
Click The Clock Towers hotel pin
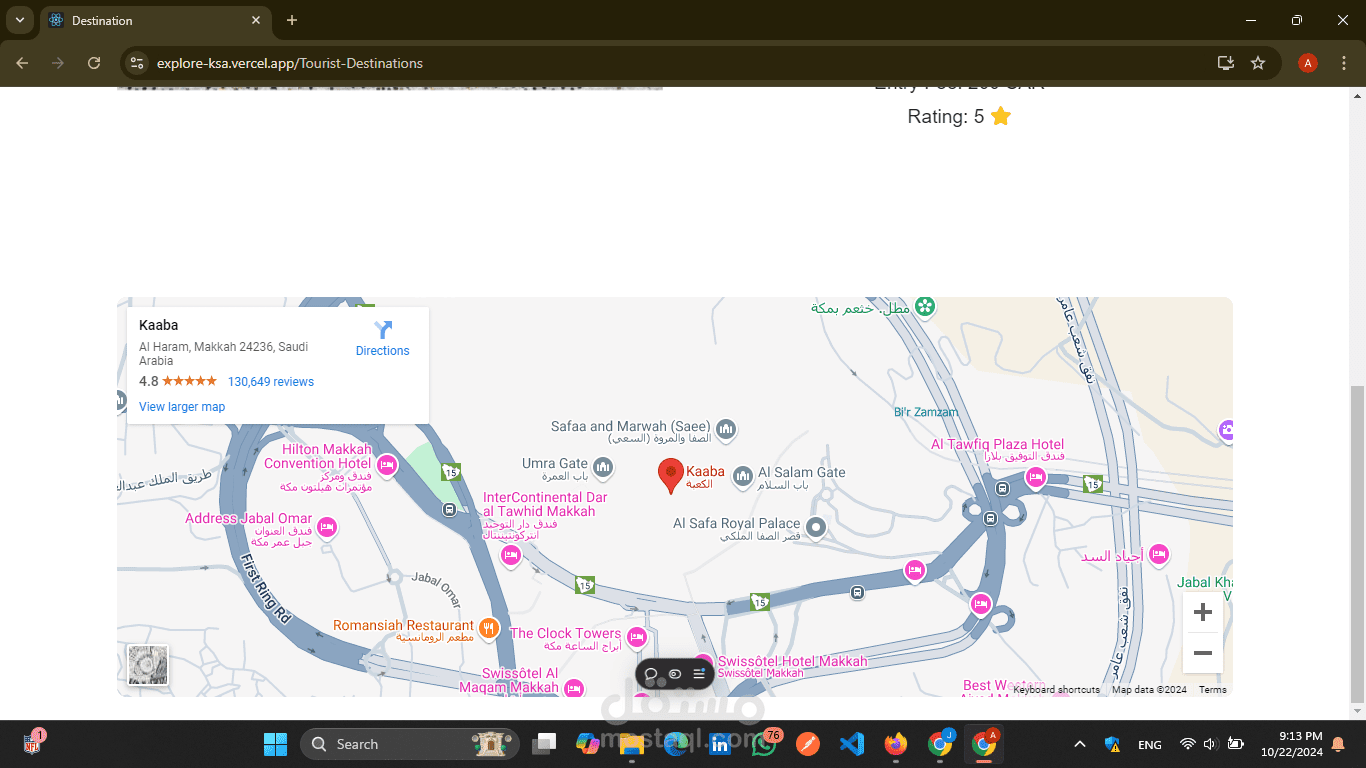637,637
